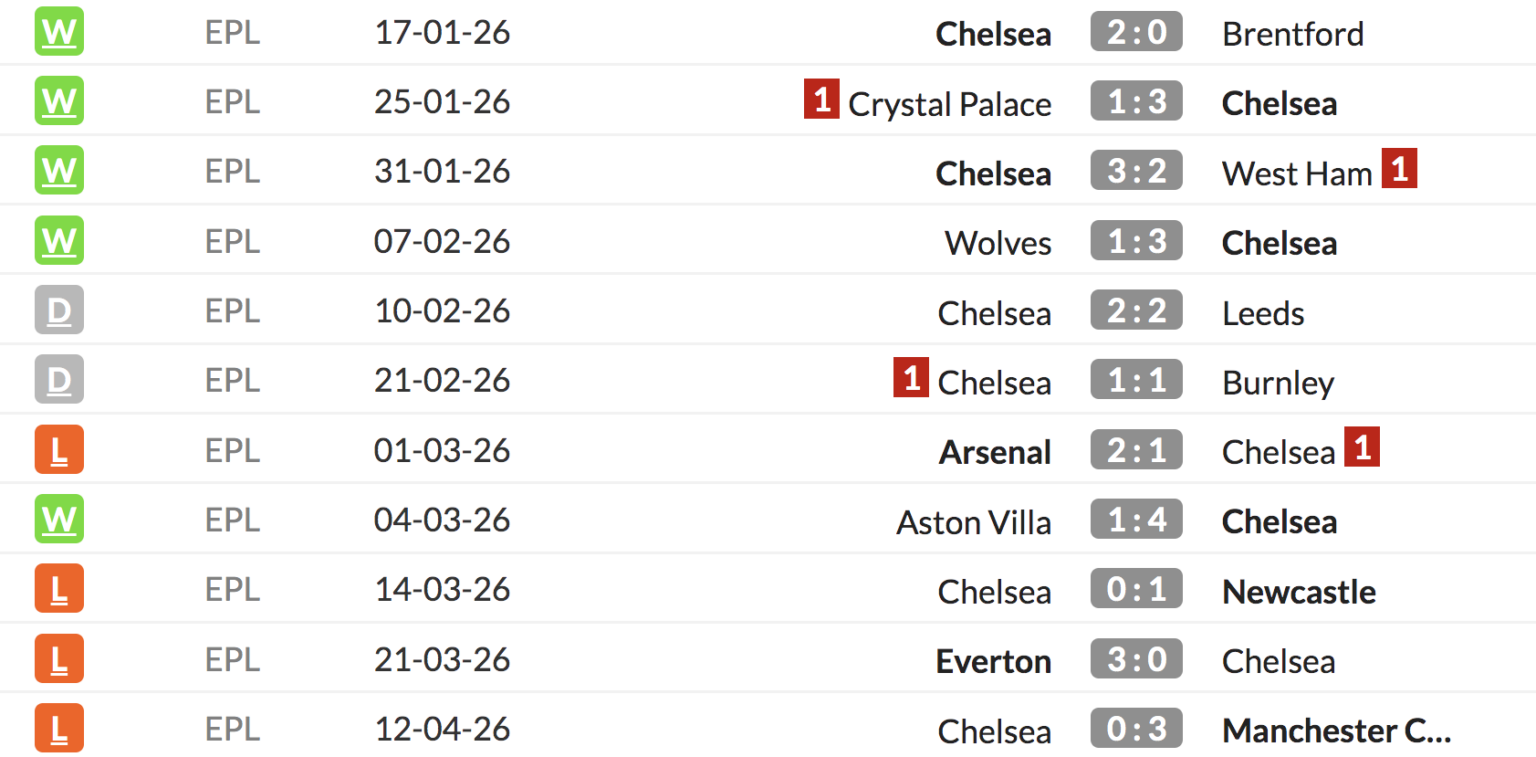Image resolution: width=1536 pixels, height=757 pixels.
Task: Click the W icon next to the Wolves fixture
Action: click(x=58, y=240)
